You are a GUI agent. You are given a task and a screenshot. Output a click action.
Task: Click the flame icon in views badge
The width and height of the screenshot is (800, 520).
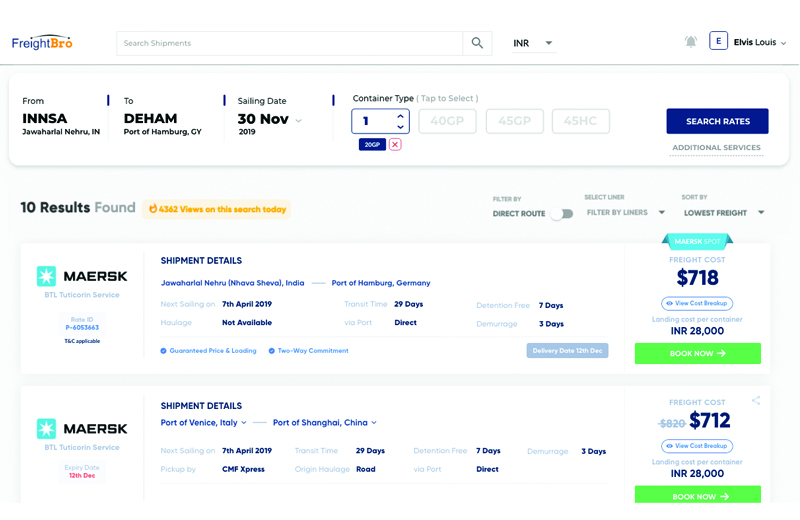click(153, 209)
